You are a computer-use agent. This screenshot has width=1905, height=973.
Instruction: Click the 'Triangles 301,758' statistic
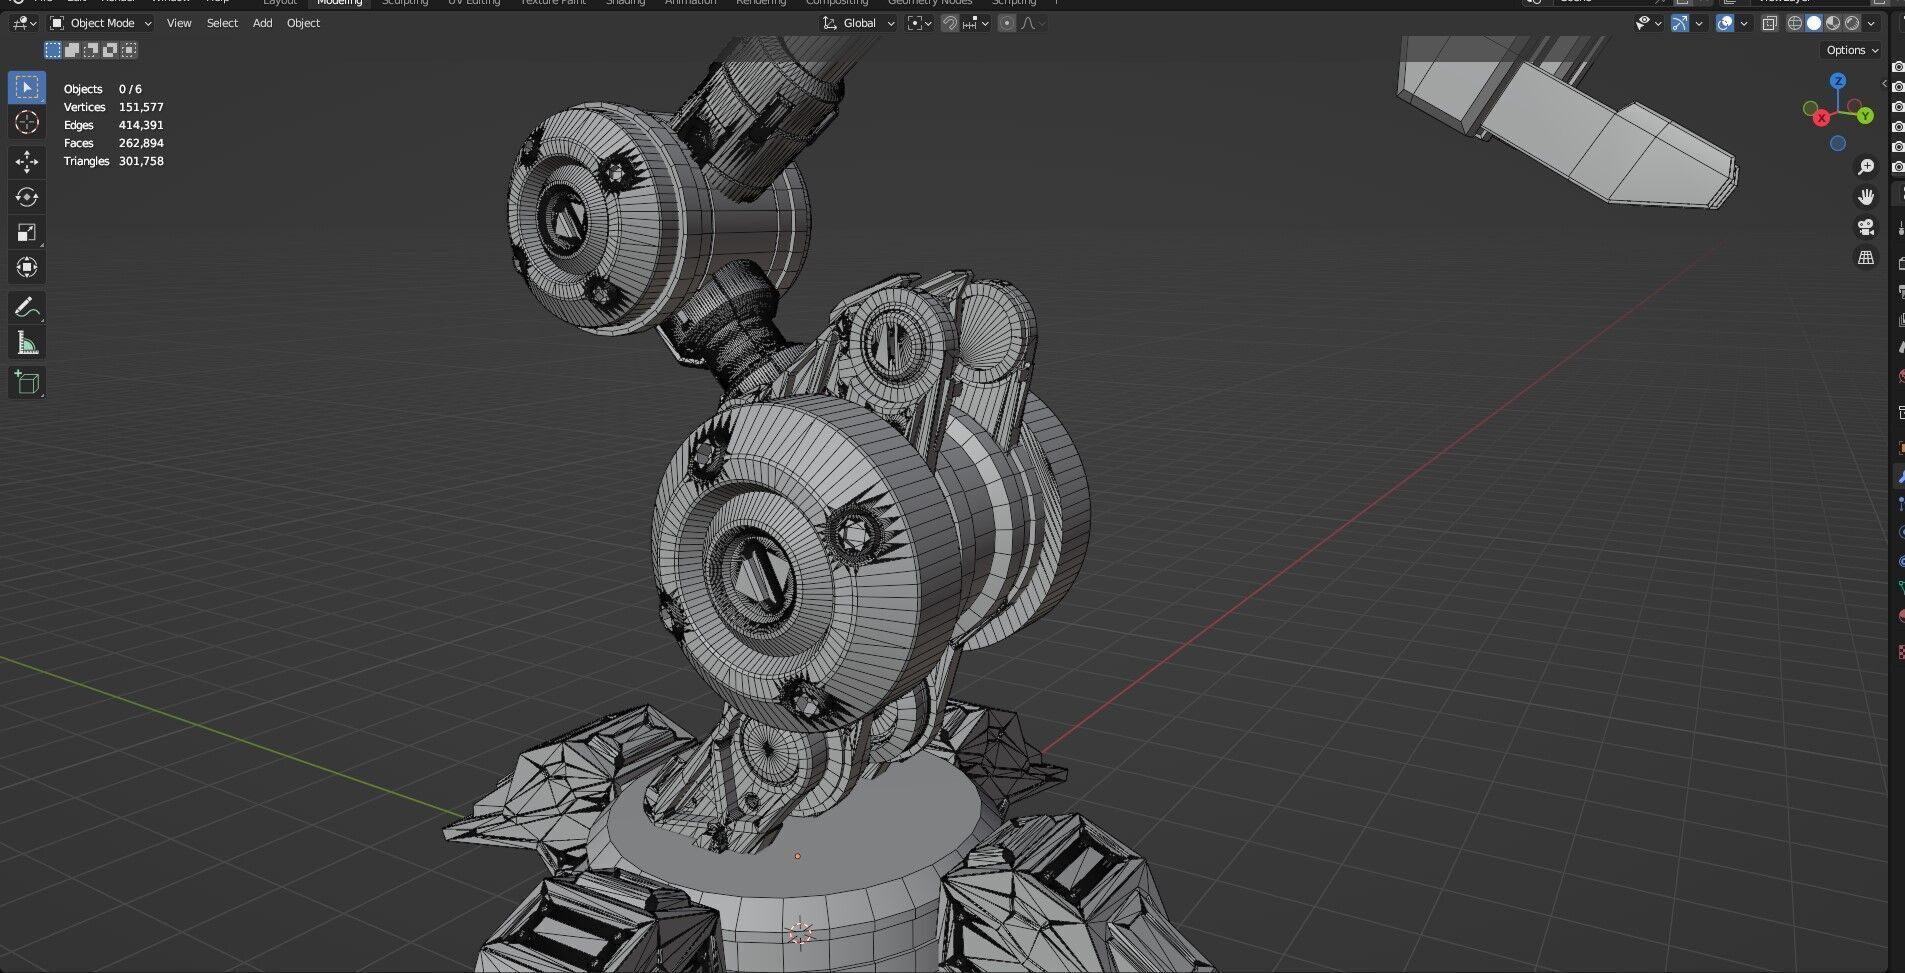pos(113,161)
